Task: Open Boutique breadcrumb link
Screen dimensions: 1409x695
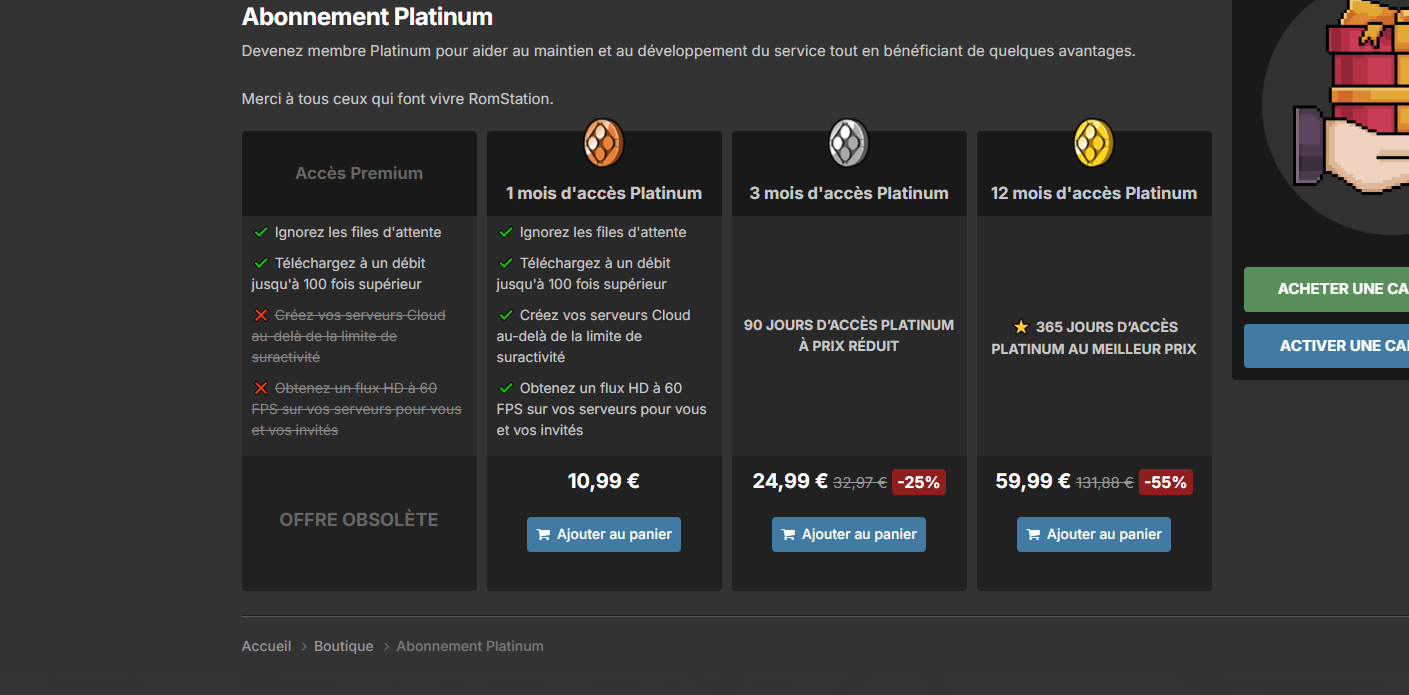Action: (344, 646)
